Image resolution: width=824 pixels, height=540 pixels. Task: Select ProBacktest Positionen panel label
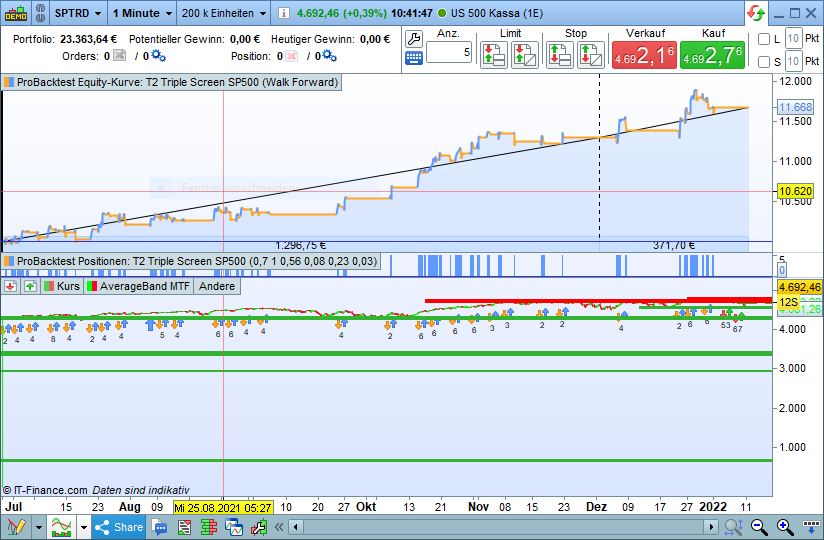click(191, 261)
